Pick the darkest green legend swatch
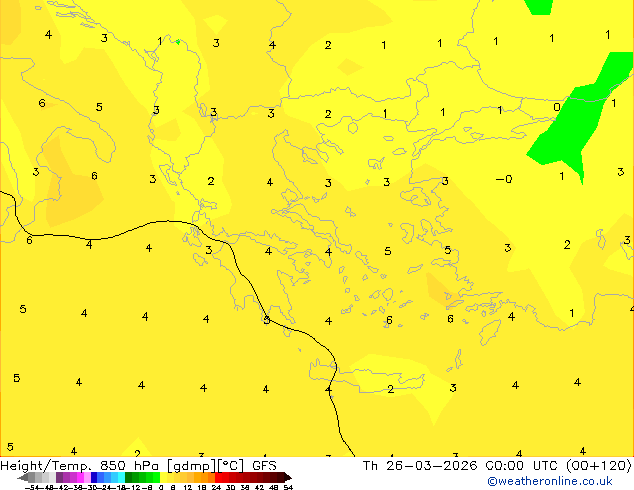This screenshot has width=634, height=490. point(128,477)
